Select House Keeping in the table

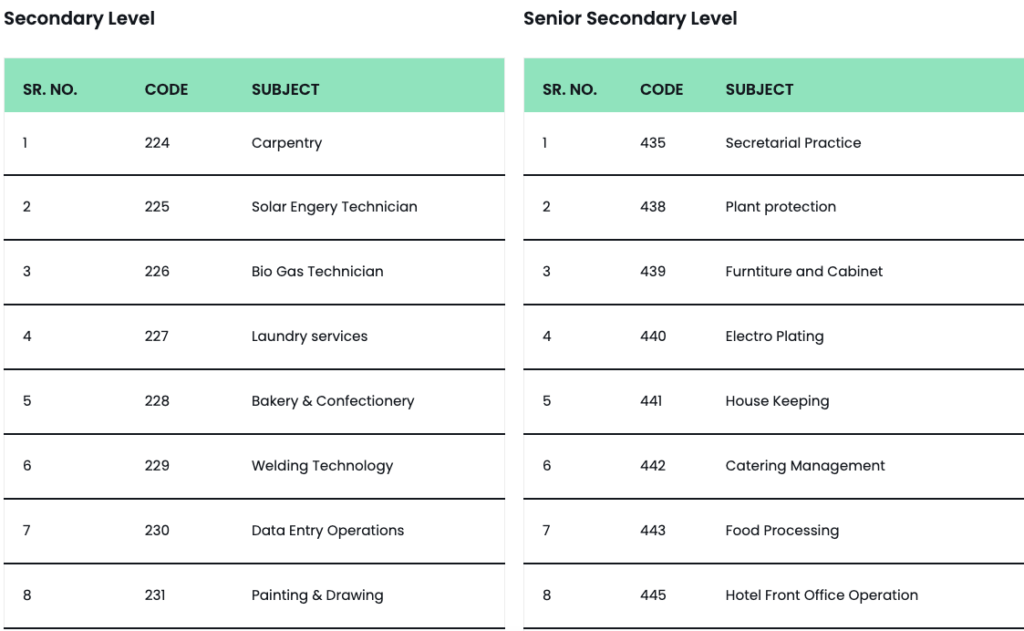coord(777,401)
